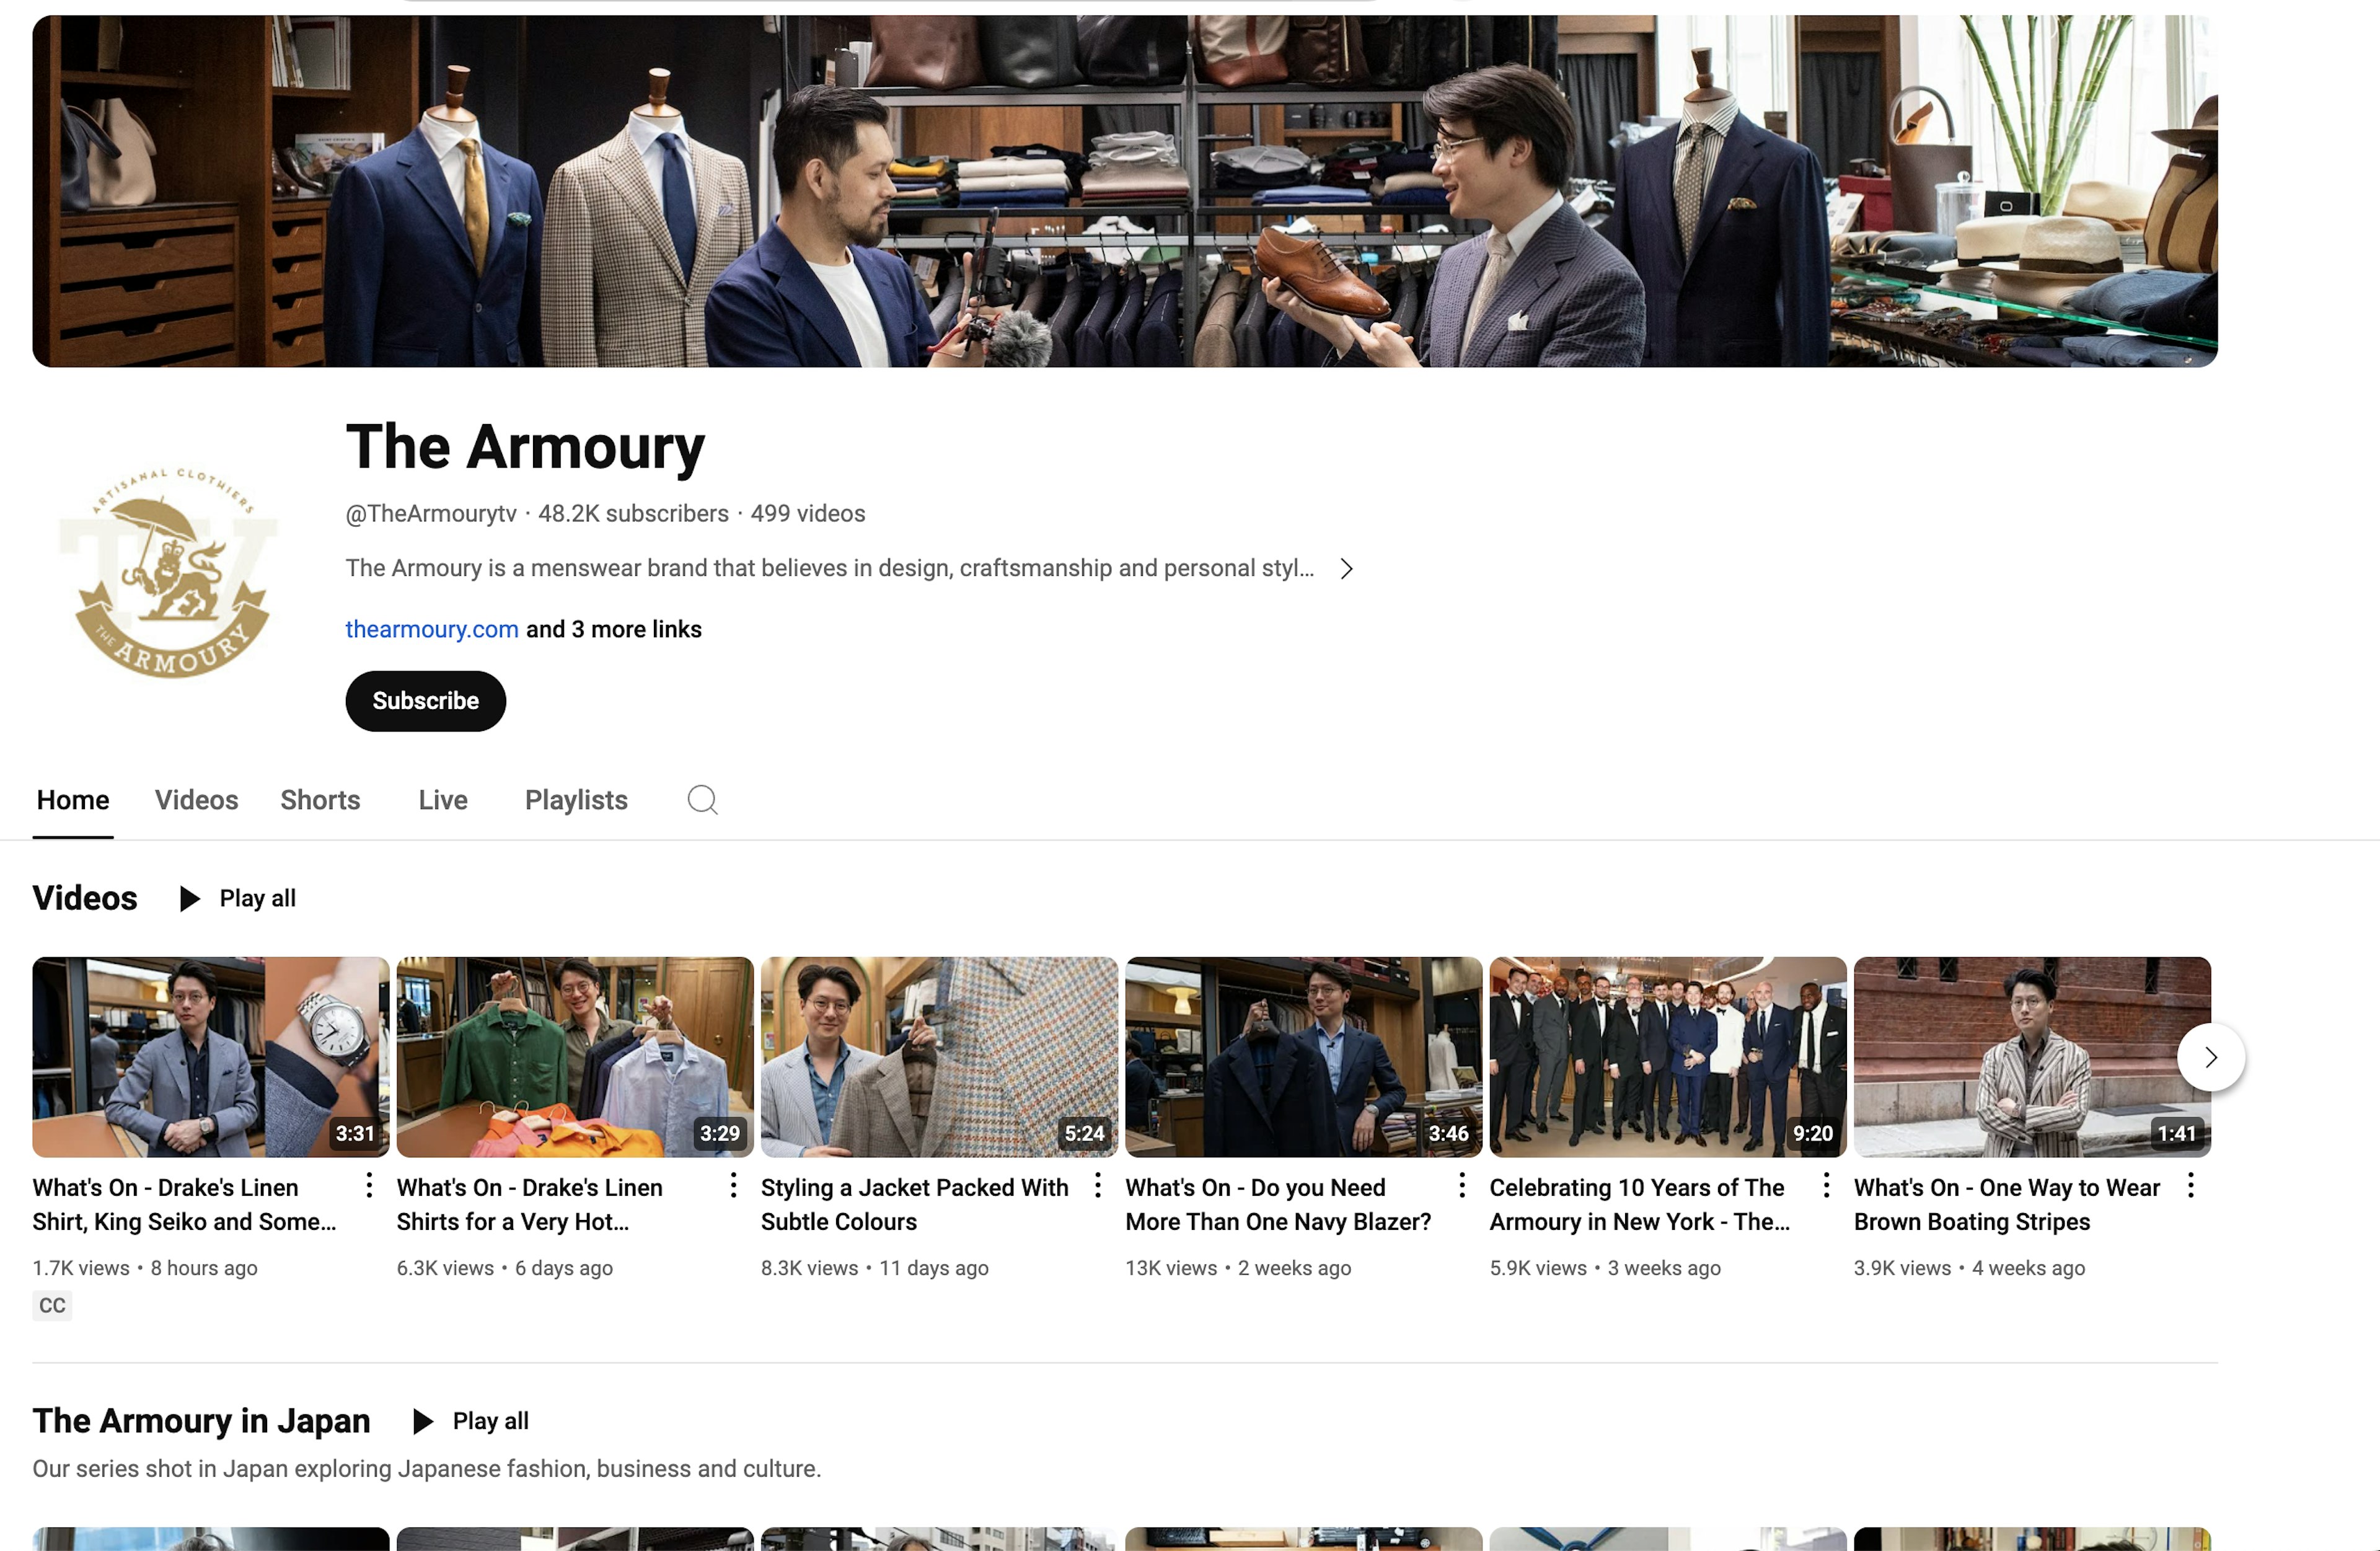Click the CC closed captions badge

coord(52,1306)
